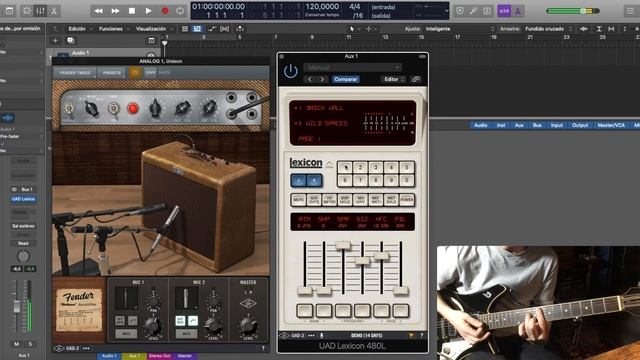Viewport: 640px width, 360px height.
Task: Select Lexicon keypad number 7
Action: (360, 180)
